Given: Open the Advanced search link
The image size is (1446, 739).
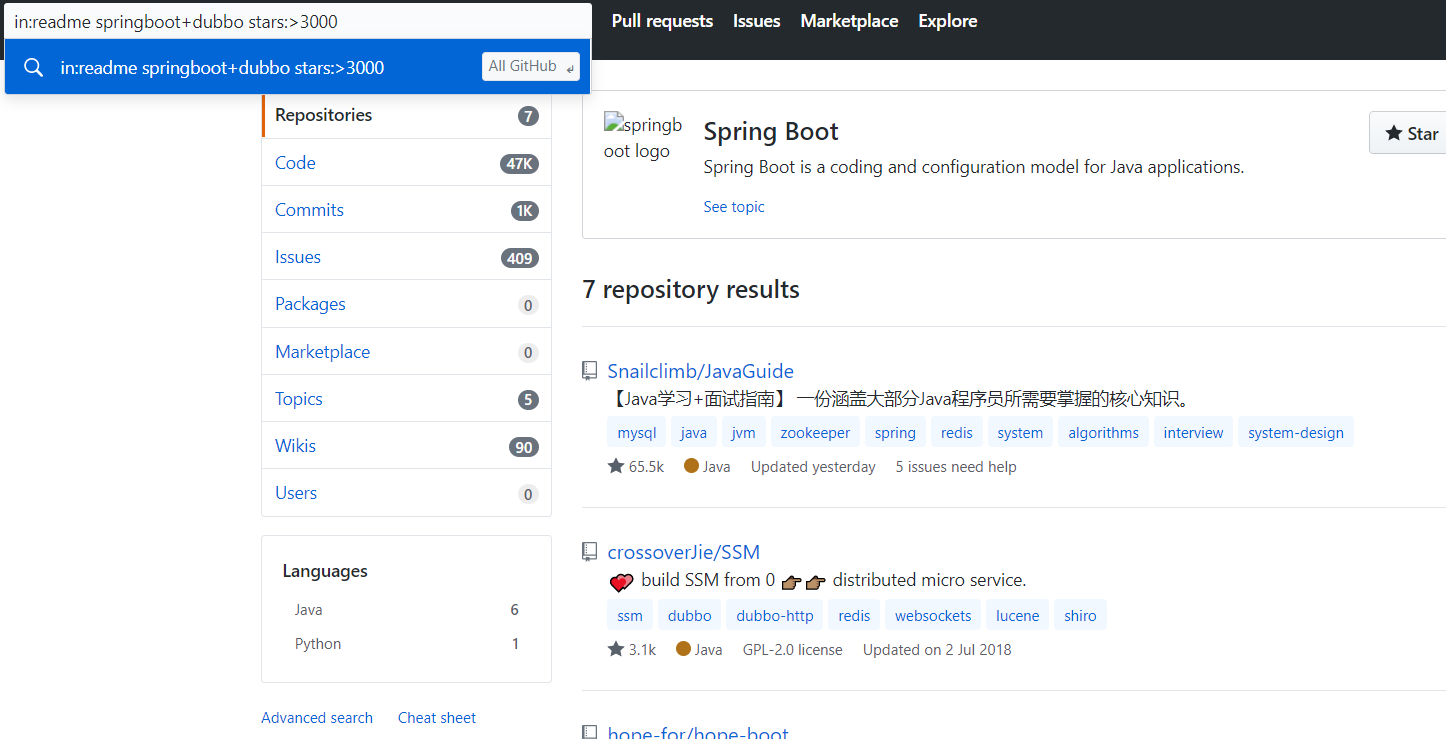Looking at the screenshot, I should pyautogui.click(x=317, y=718).
